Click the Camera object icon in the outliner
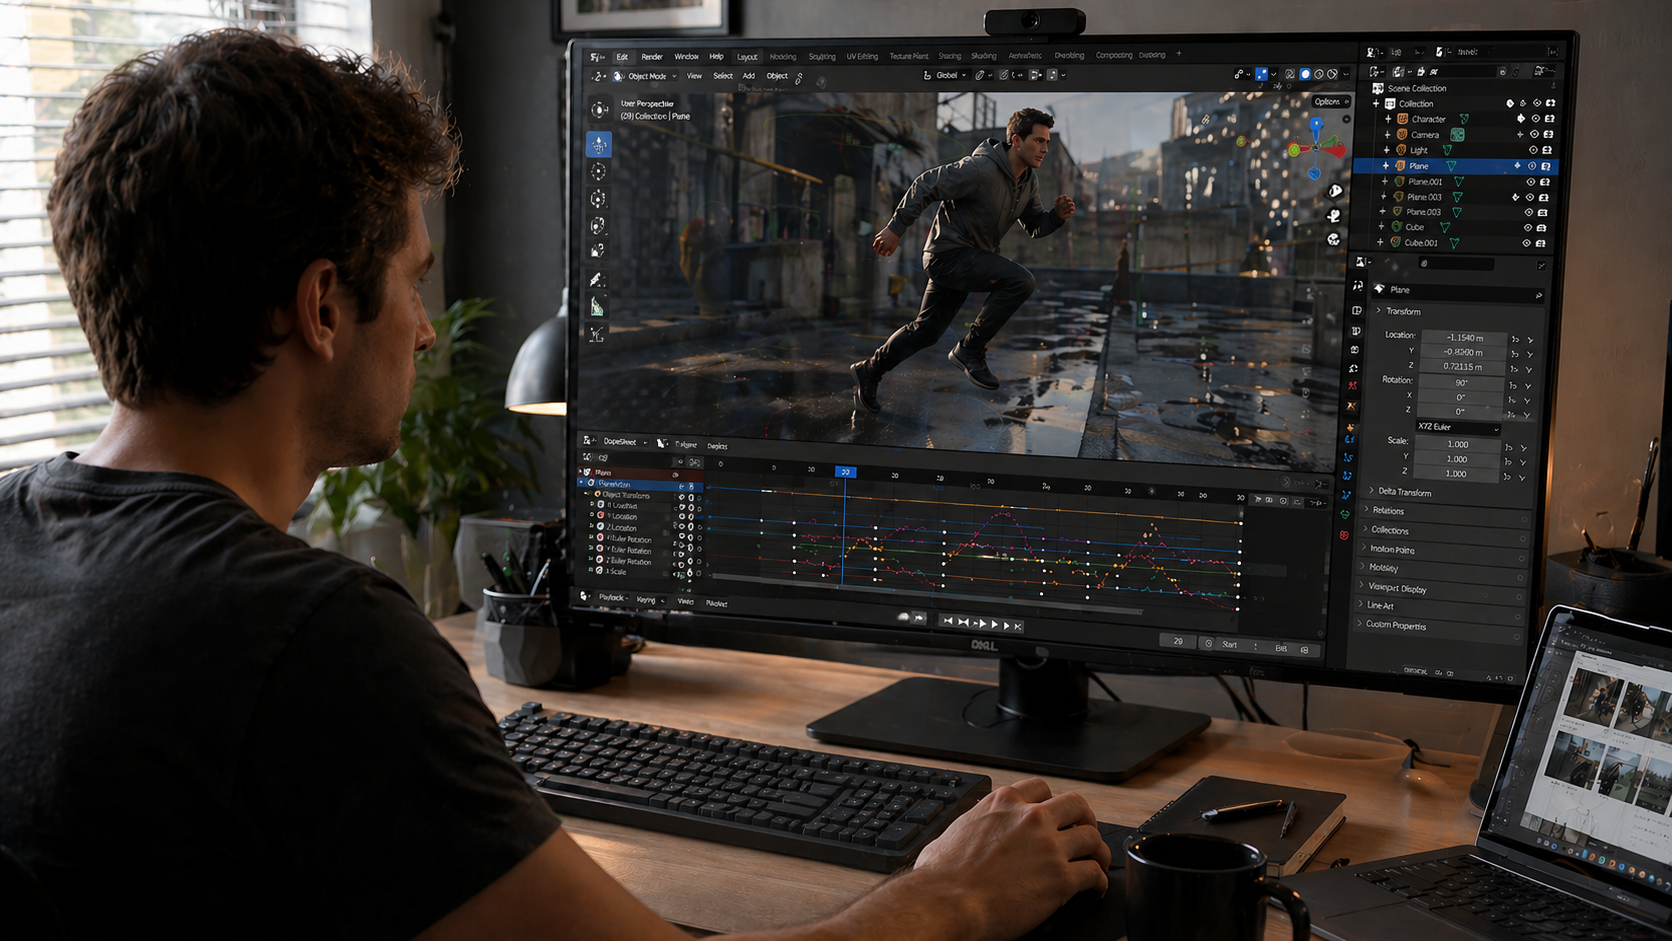The height and width of the screenshot is (941, 1672). pos(1402,135)
